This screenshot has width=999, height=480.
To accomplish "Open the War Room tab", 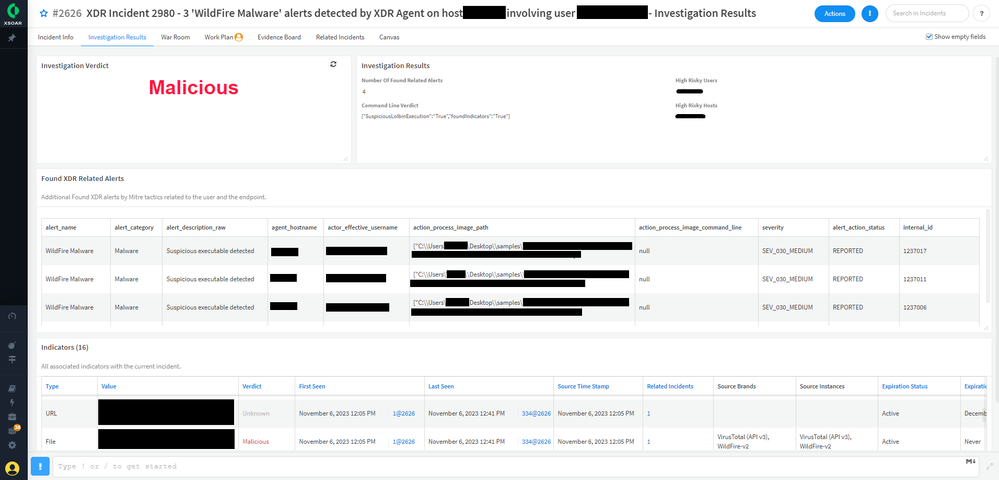I will pos(175,38).
